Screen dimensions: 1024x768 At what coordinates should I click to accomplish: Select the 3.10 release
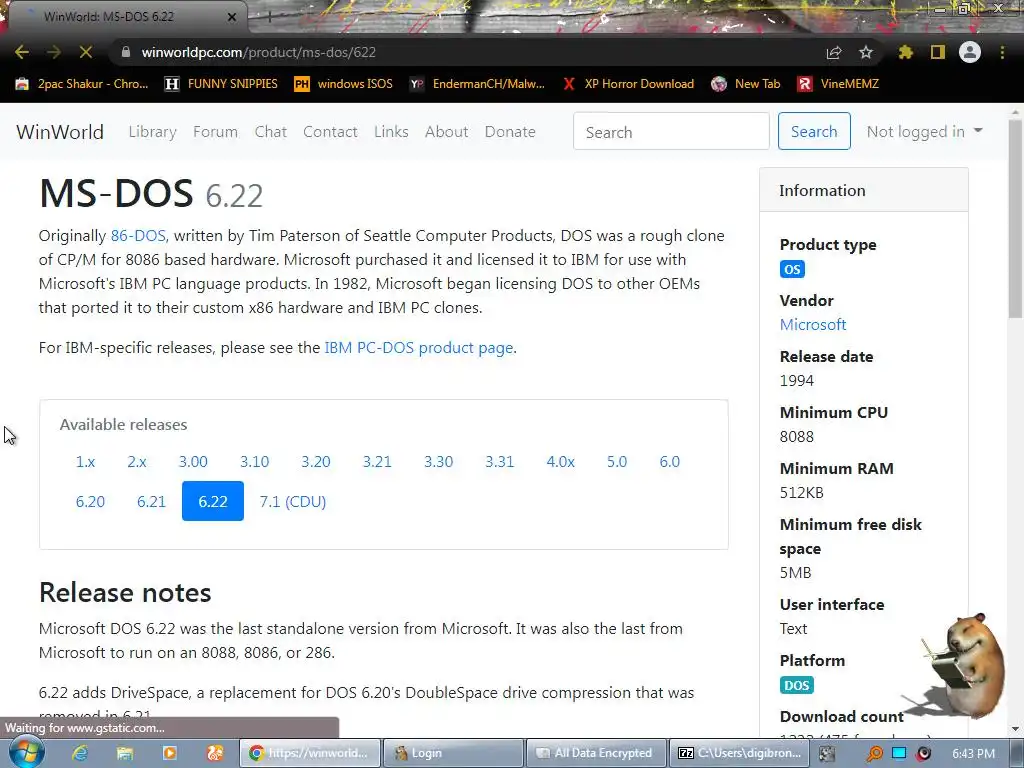click(x=254, y=462)
